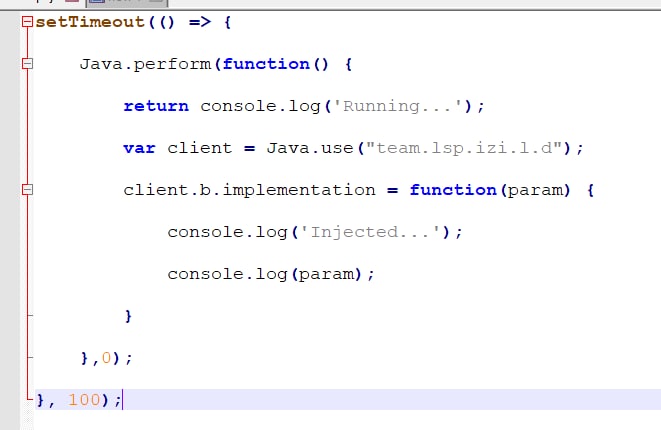Click the word setTimeout in the code
This screenshot has height=430, width=661.
click(90, 22)
